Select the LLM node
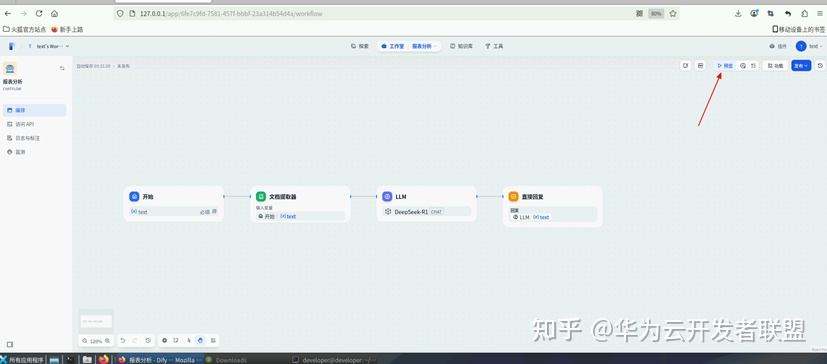 coord(427,203)
